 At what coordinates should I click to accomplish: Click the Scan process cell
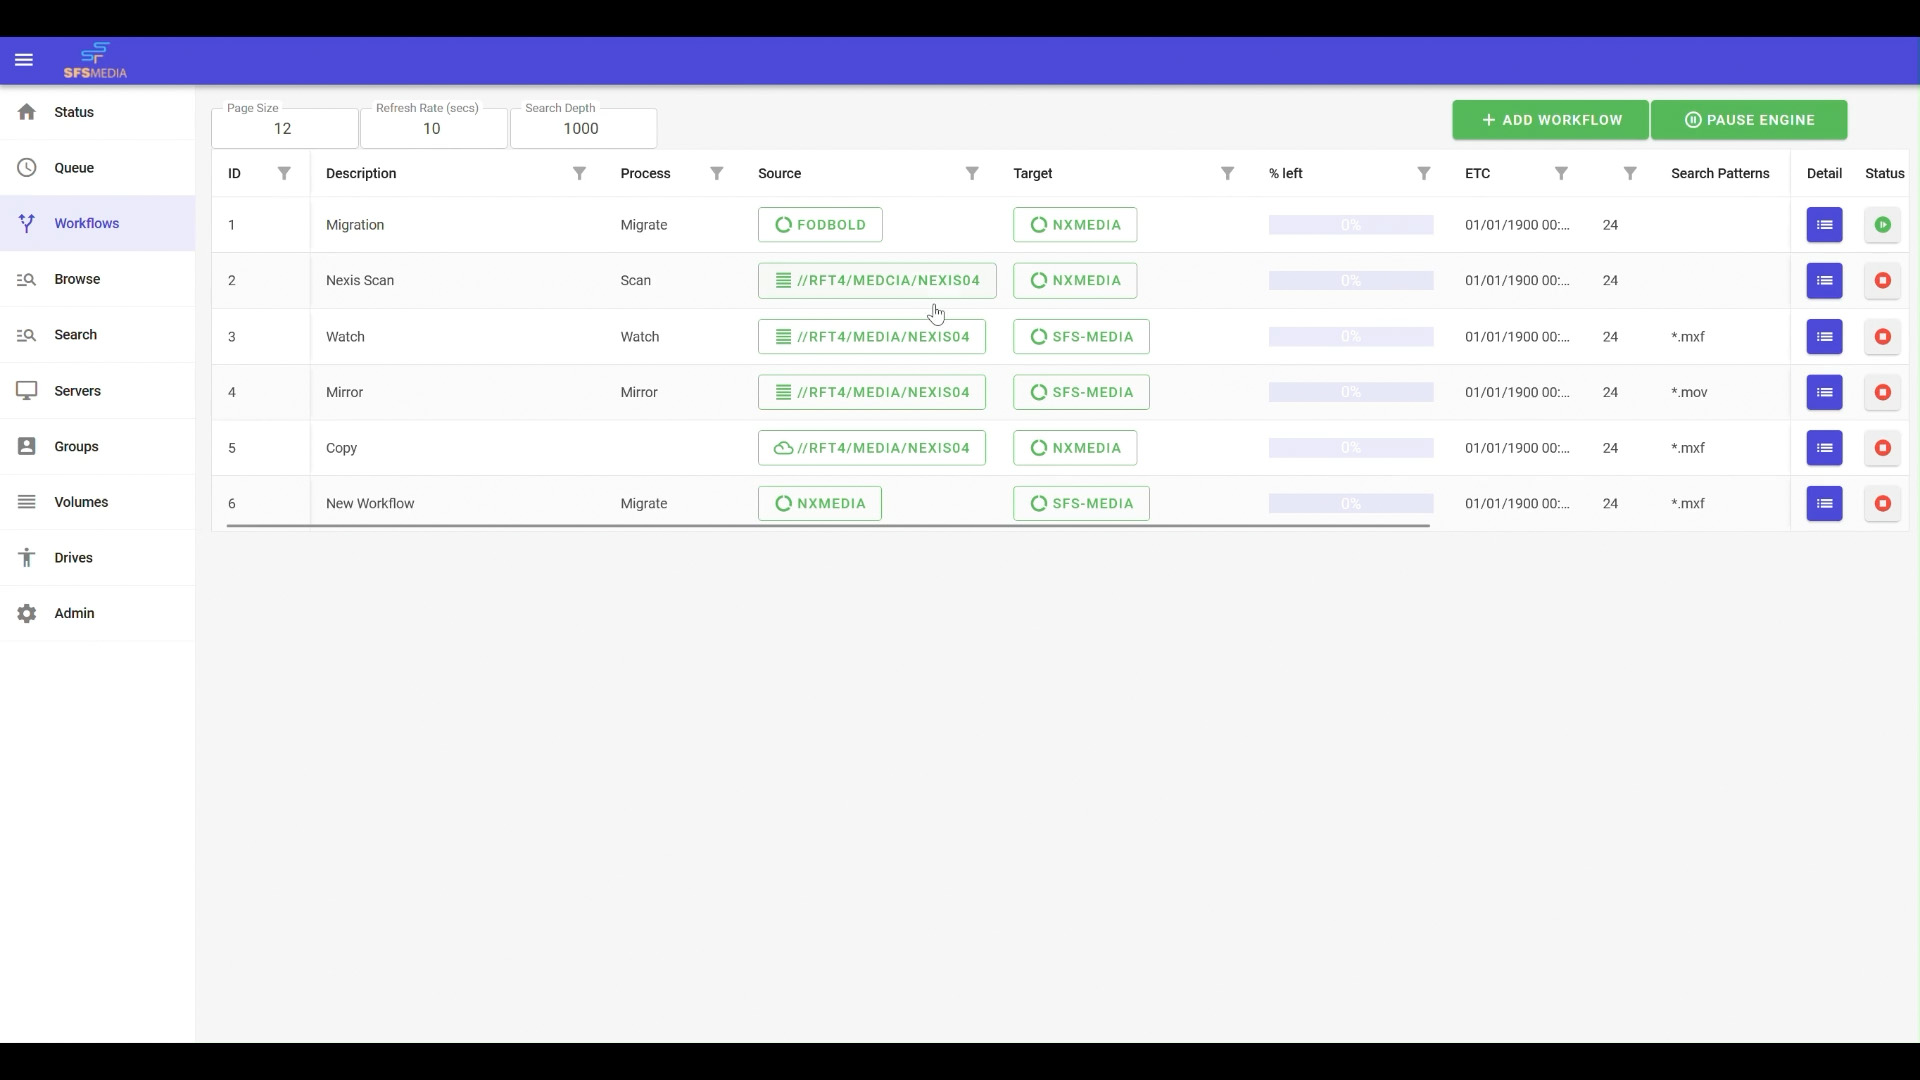tap(635, 281)
